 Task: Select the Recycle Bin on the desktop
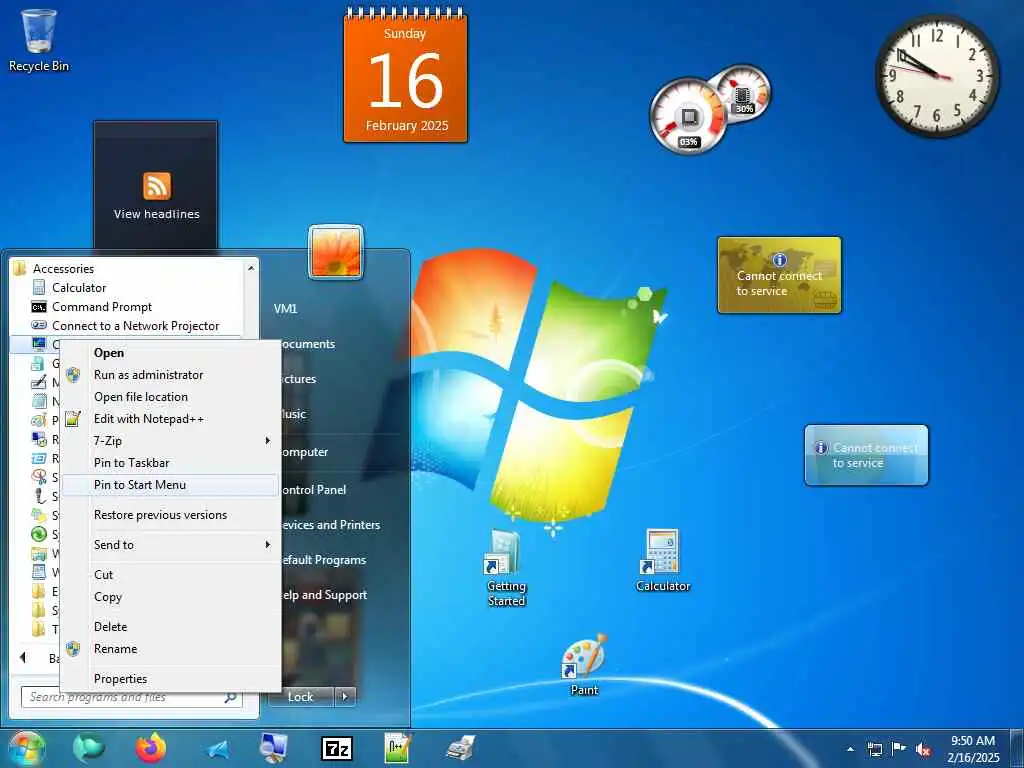(x=39, y=40)
